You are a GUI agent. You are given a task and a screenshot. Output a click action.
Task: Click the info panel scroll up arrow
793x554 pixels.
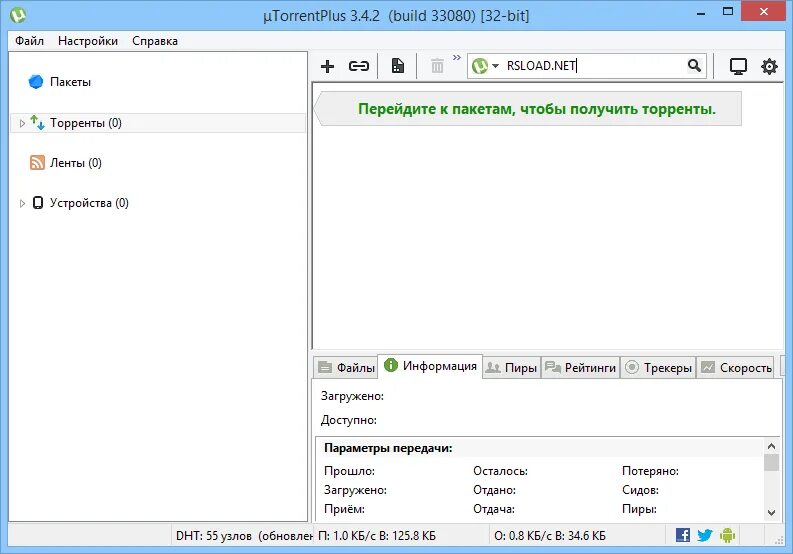pos(771,446)
